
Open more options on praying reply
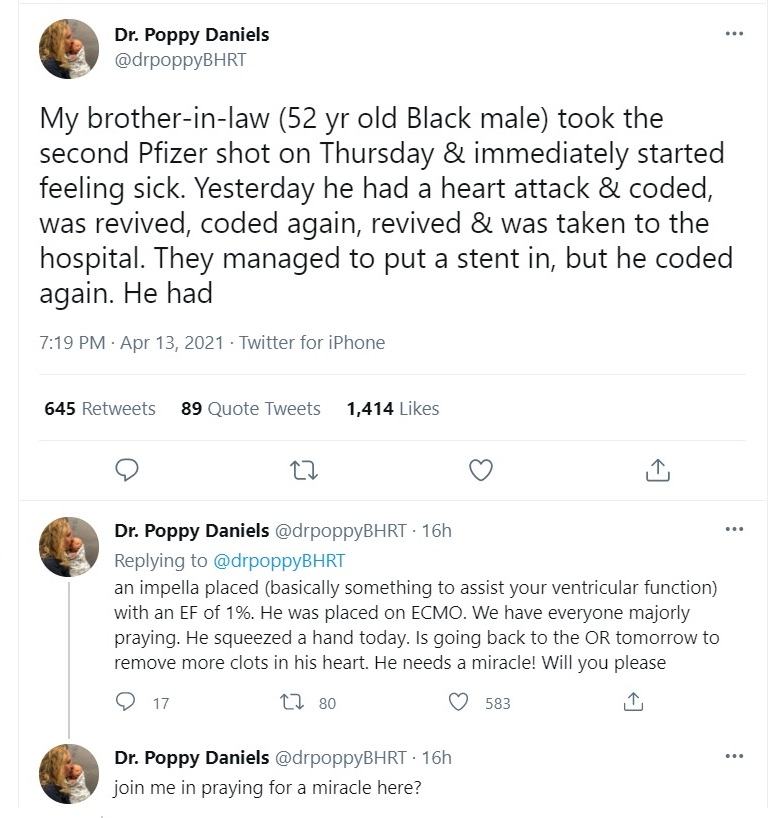tap(734, 756)
